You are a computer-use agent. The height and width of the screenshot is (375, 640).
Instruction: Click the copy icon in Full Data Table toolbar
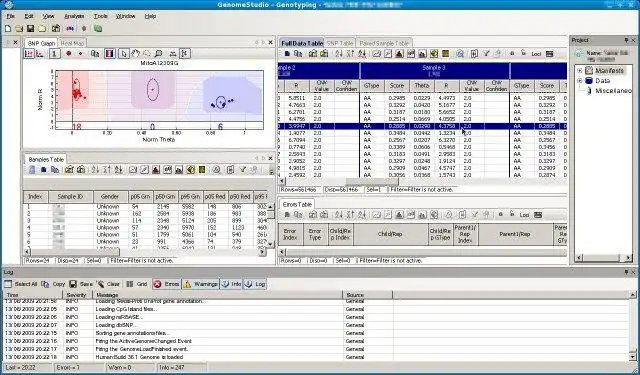click(x=298, y=53)
